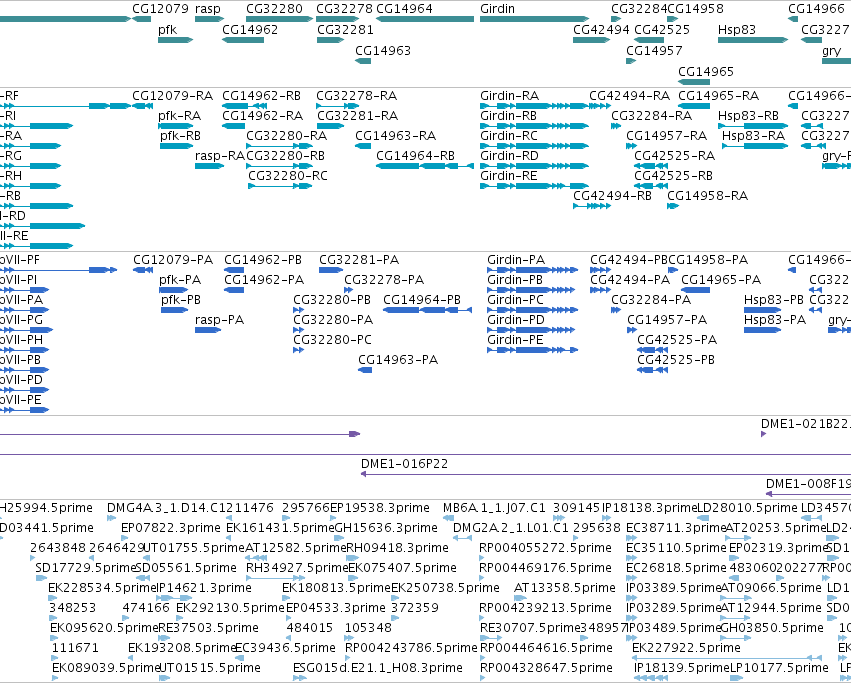This screenshot has width=851, height=683.
Task: Select the CG32280 gene bar
Action: tap(280, 19)
